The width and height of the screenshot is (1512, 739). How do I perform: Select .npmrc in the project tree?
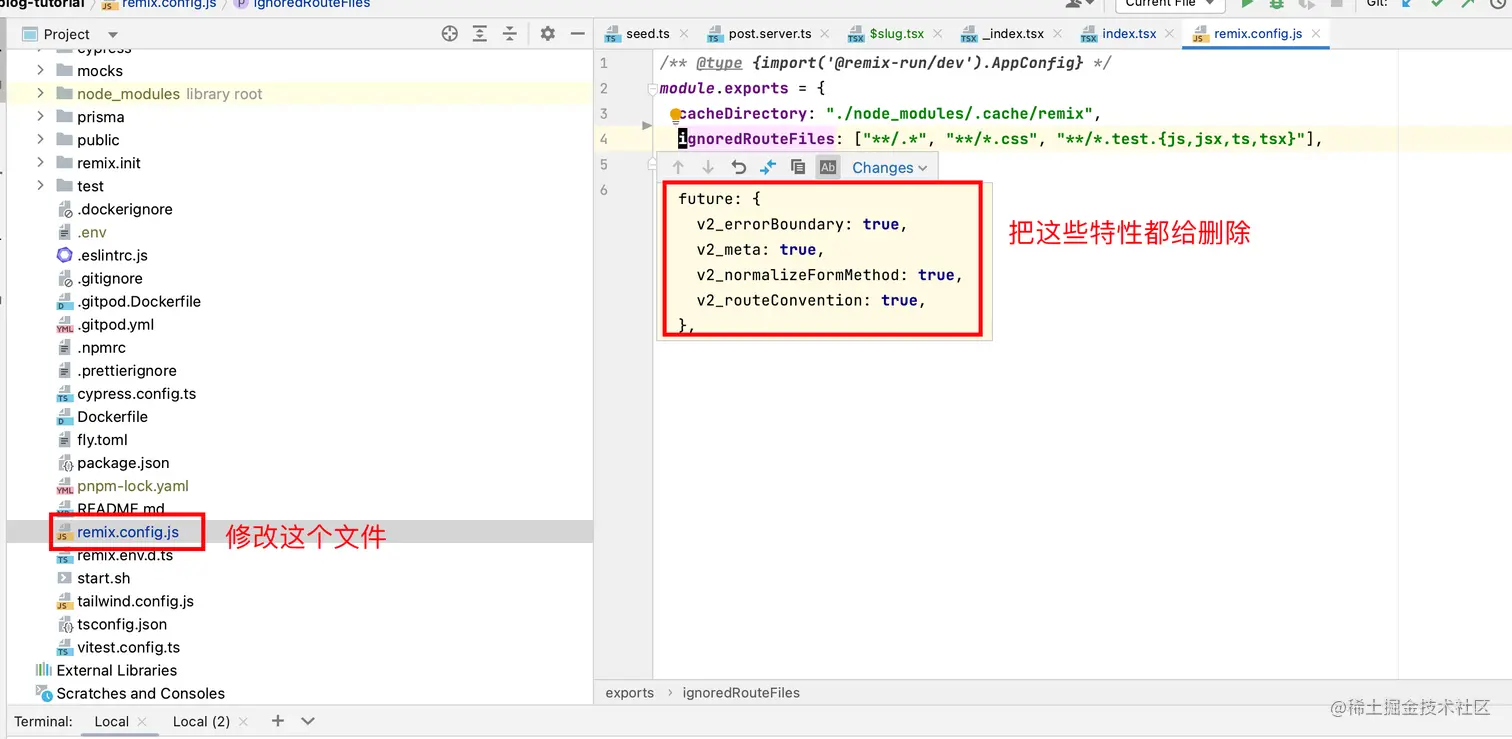tap(102, 347)
